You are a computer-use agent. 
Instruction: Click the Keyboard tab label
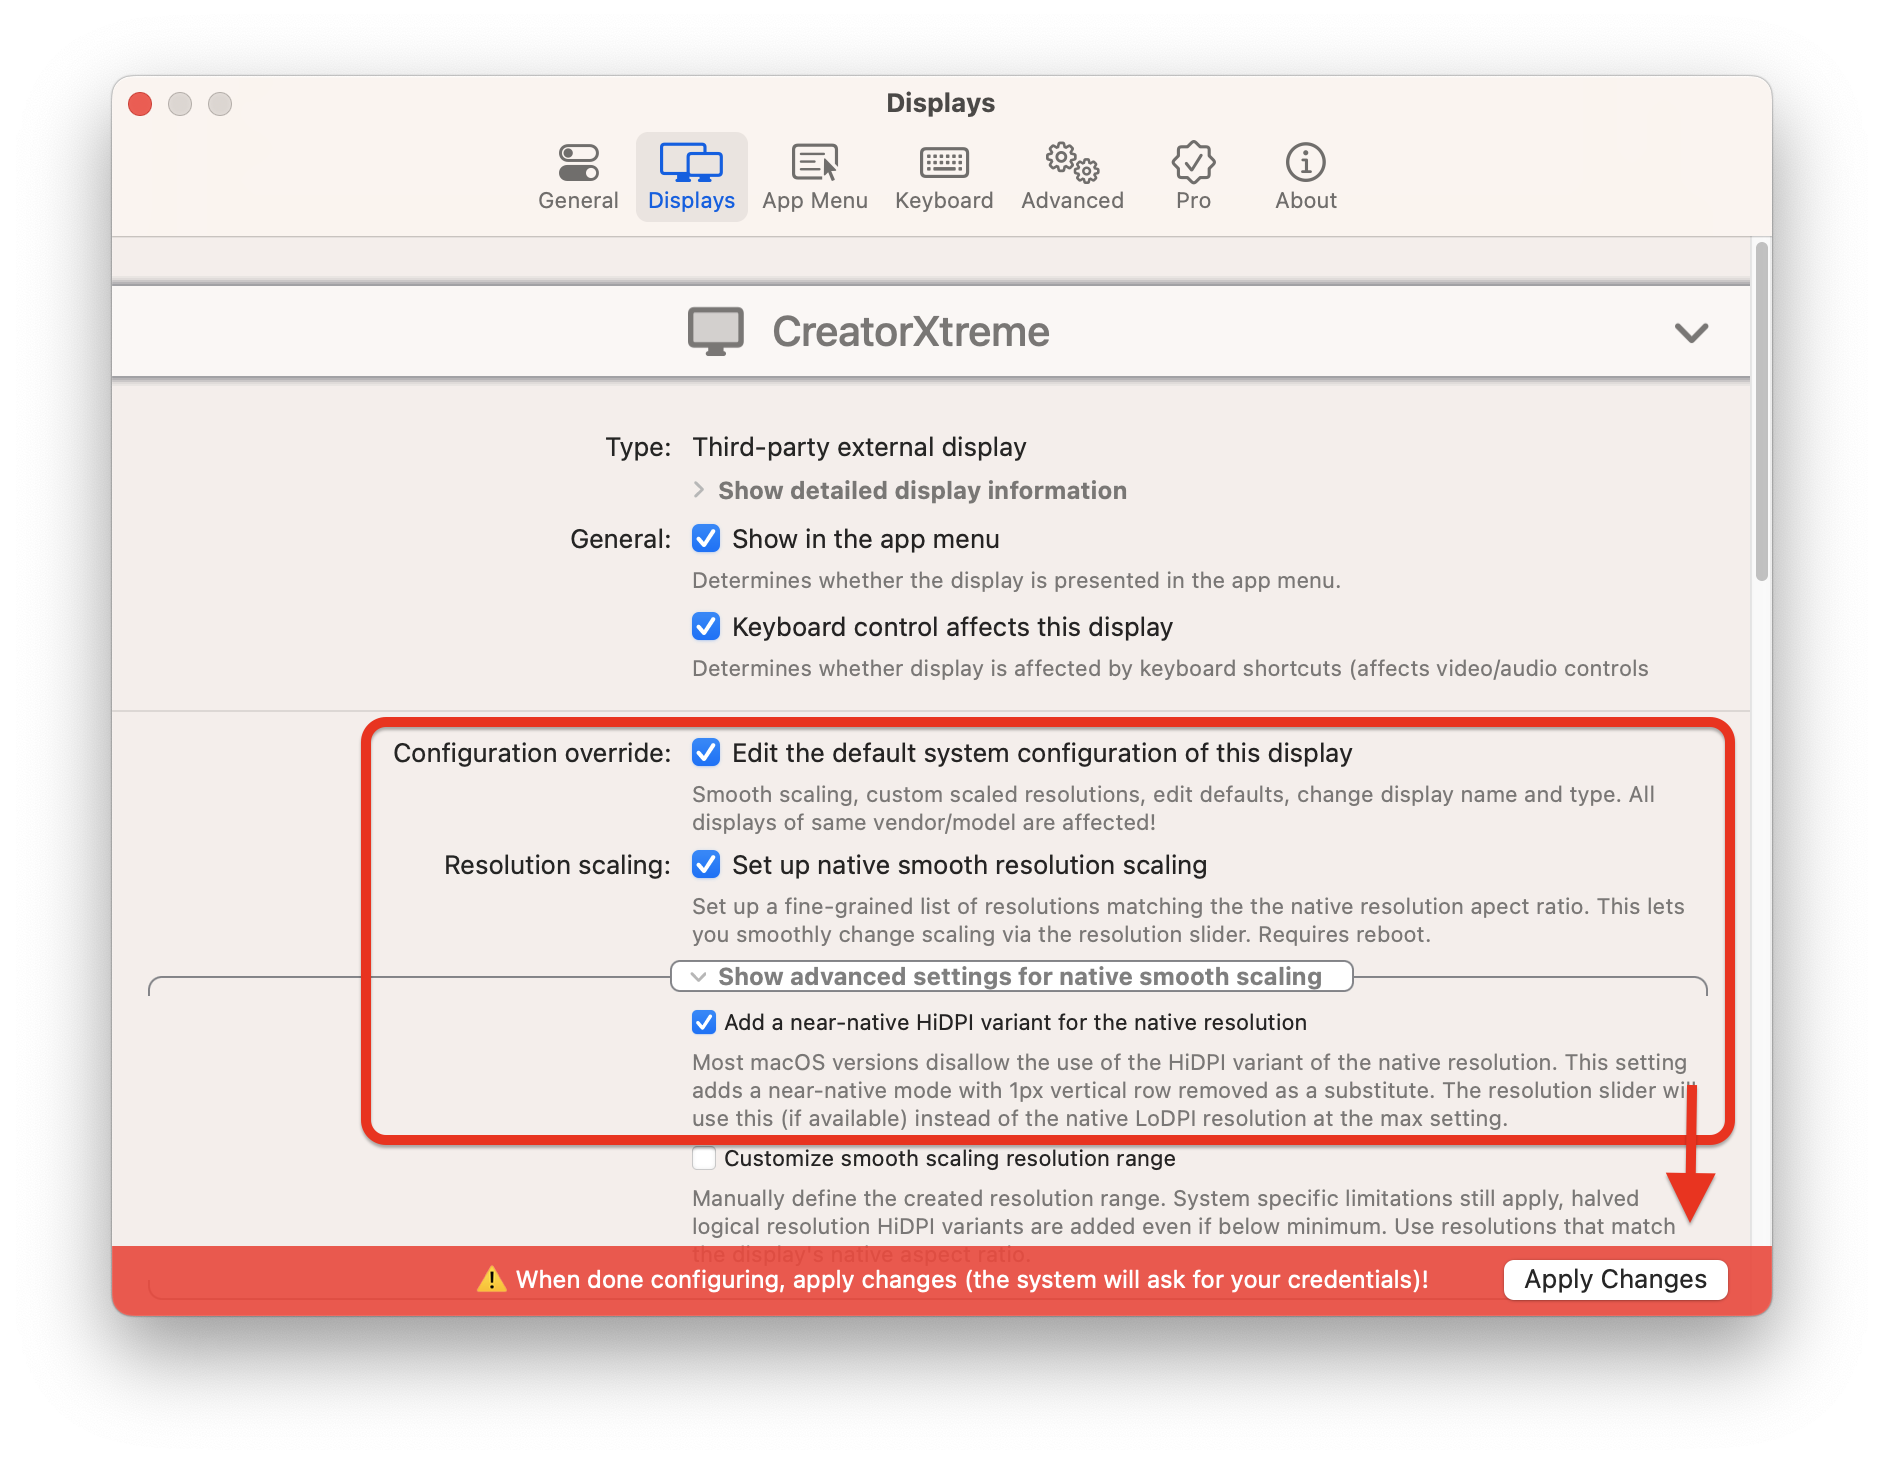(x=944, y=200)
